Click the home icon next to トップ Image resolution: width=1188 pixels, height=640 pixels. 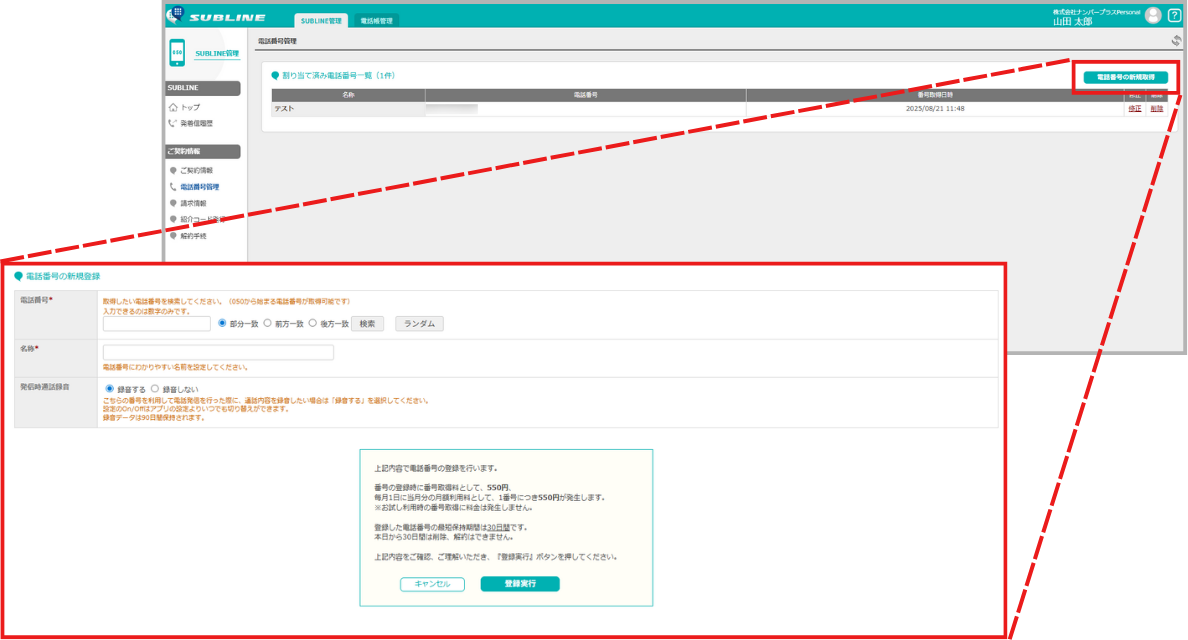point(173,107)
